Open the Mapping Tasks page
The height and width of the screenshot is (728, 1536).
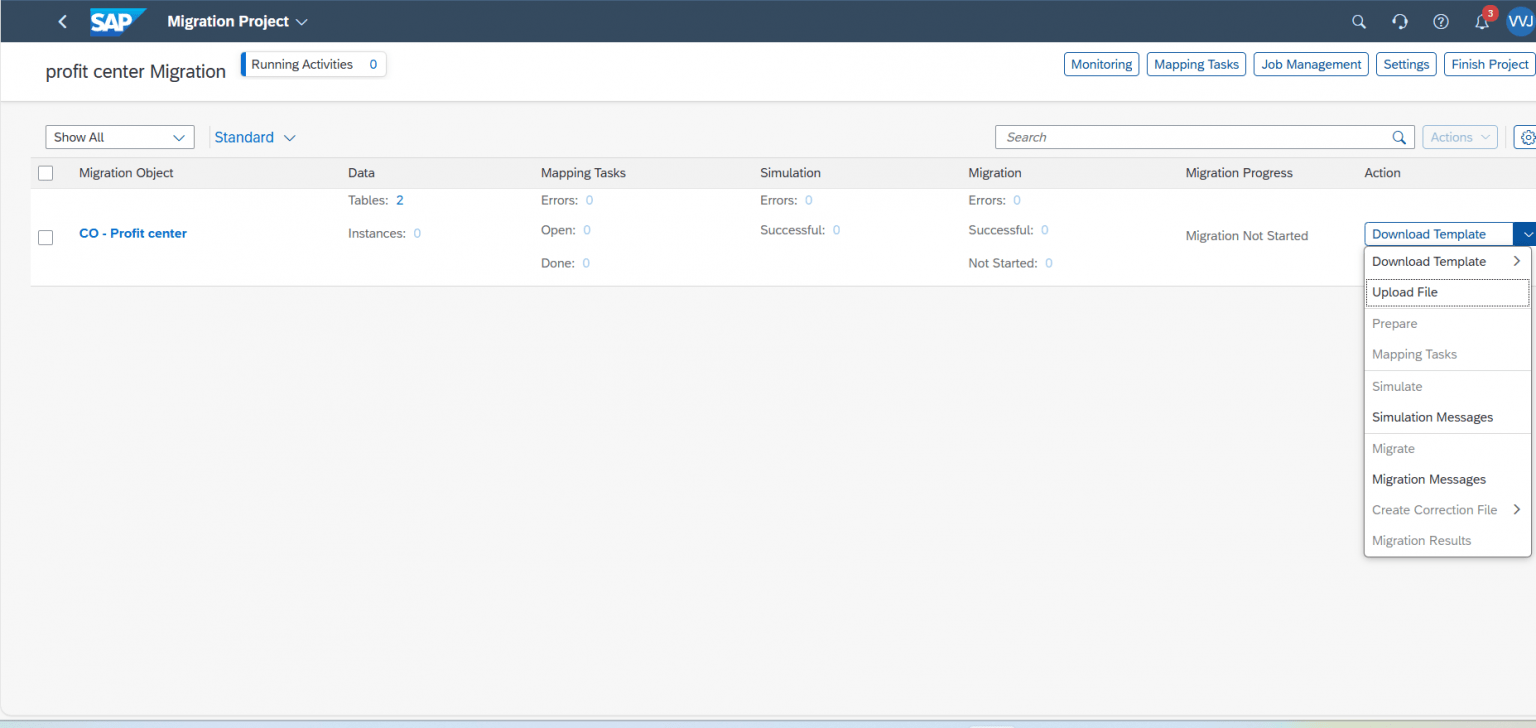[1196, 63]
